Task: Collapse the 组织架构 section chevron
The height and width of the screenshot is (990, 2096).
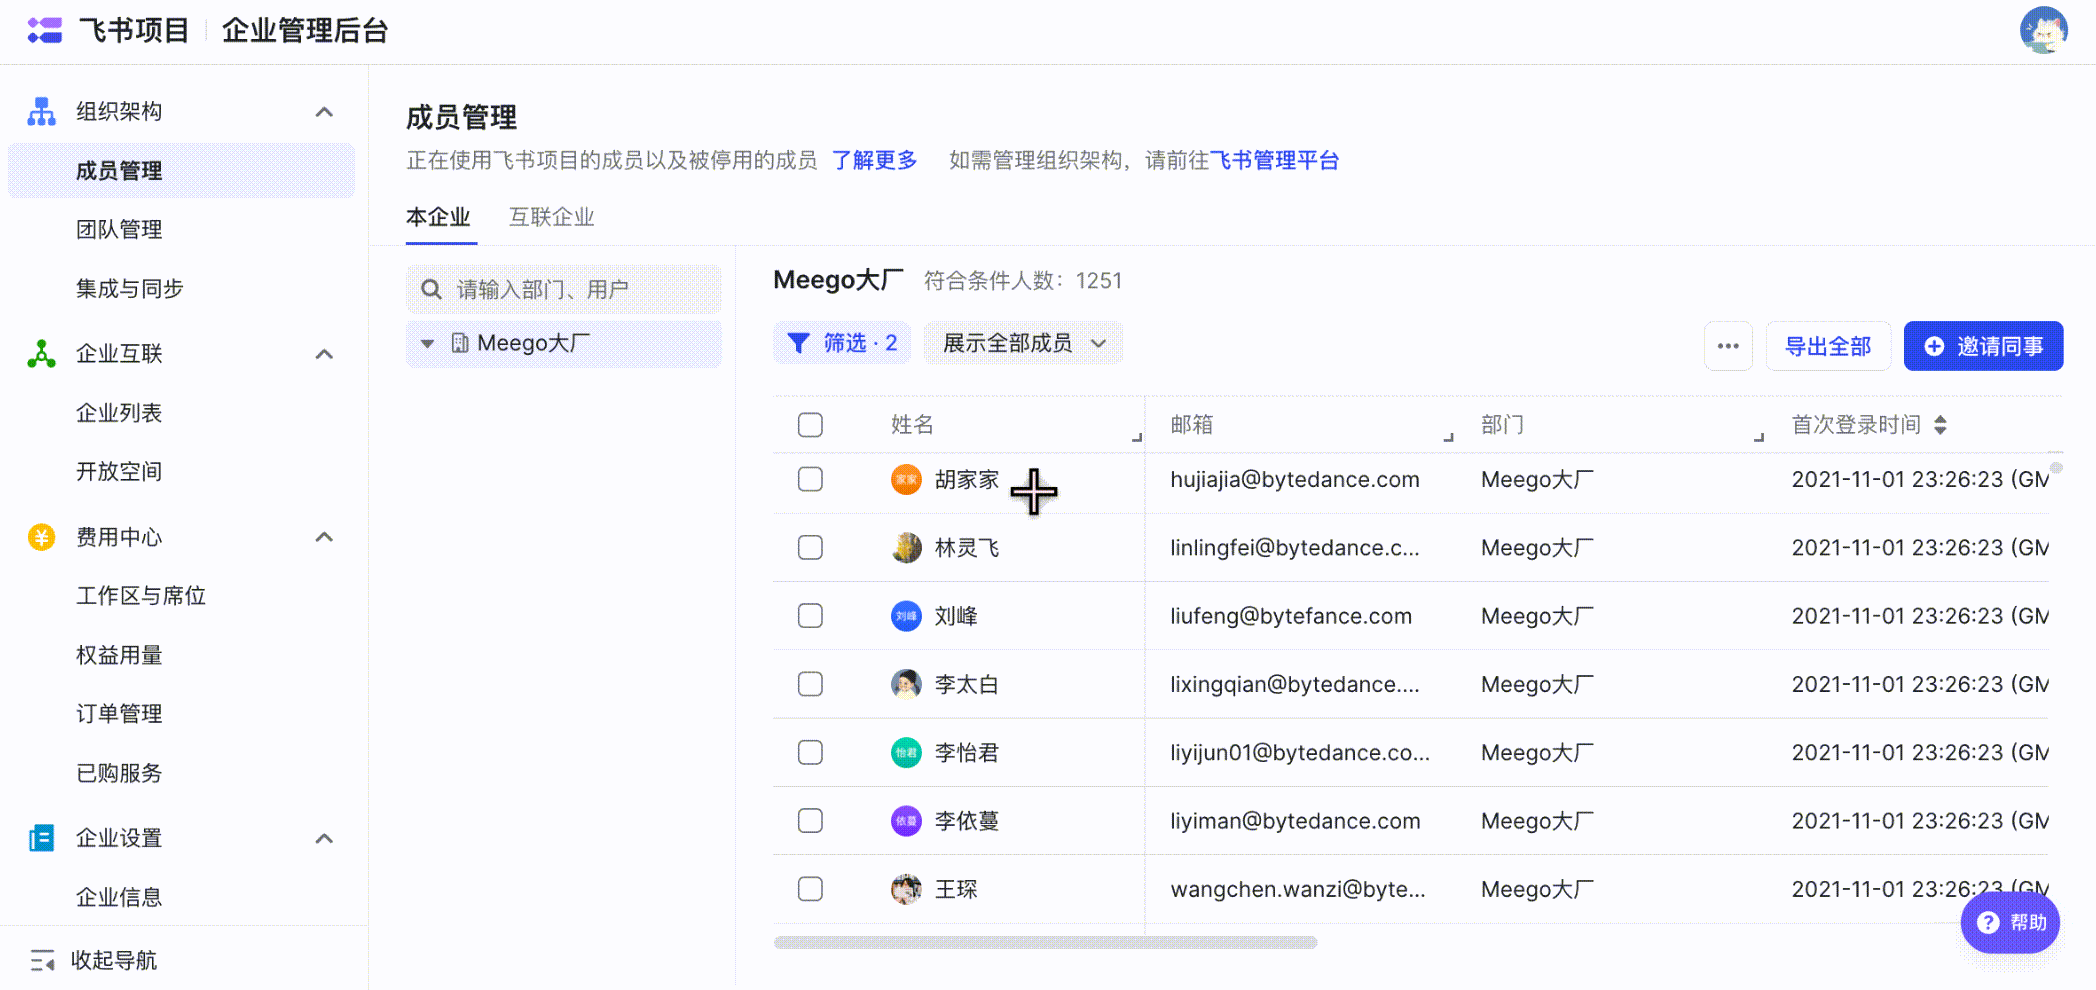Action: 324,112
